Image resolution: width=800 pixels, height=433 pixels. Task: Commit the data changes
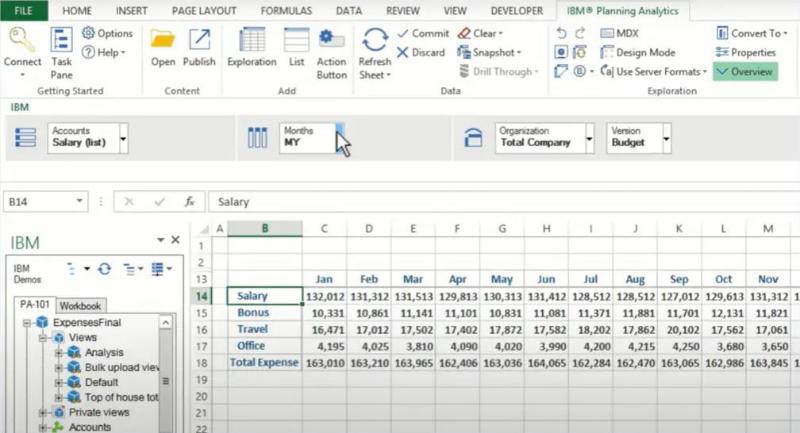point(423,34)
